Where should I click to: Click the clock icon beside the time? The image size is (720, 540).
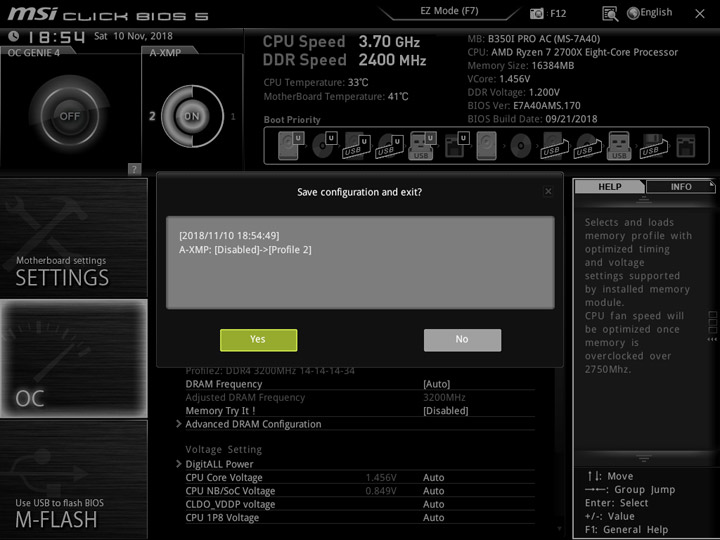pyautogui.click(x=14, y=36)
